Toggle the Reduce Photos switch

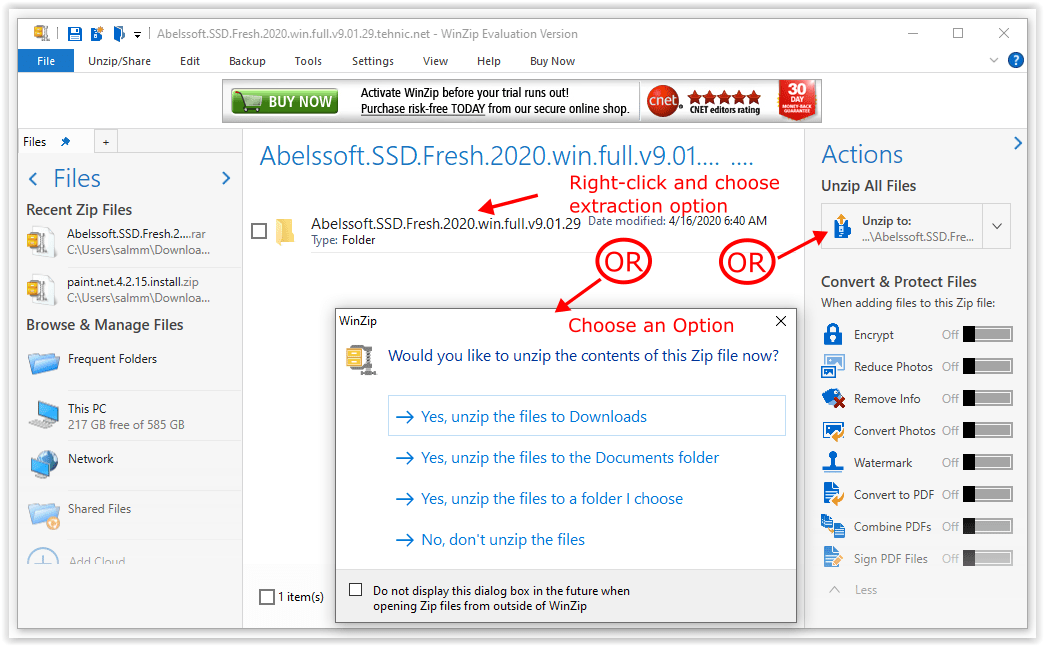click(x=988, y=366)
